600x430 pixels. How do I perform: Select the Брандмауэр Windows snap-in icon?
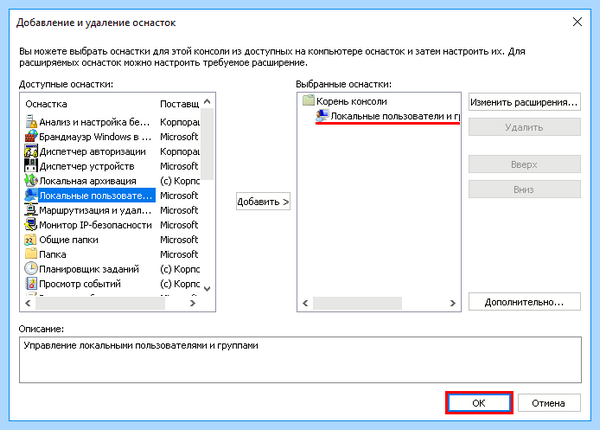pos(31,137)
